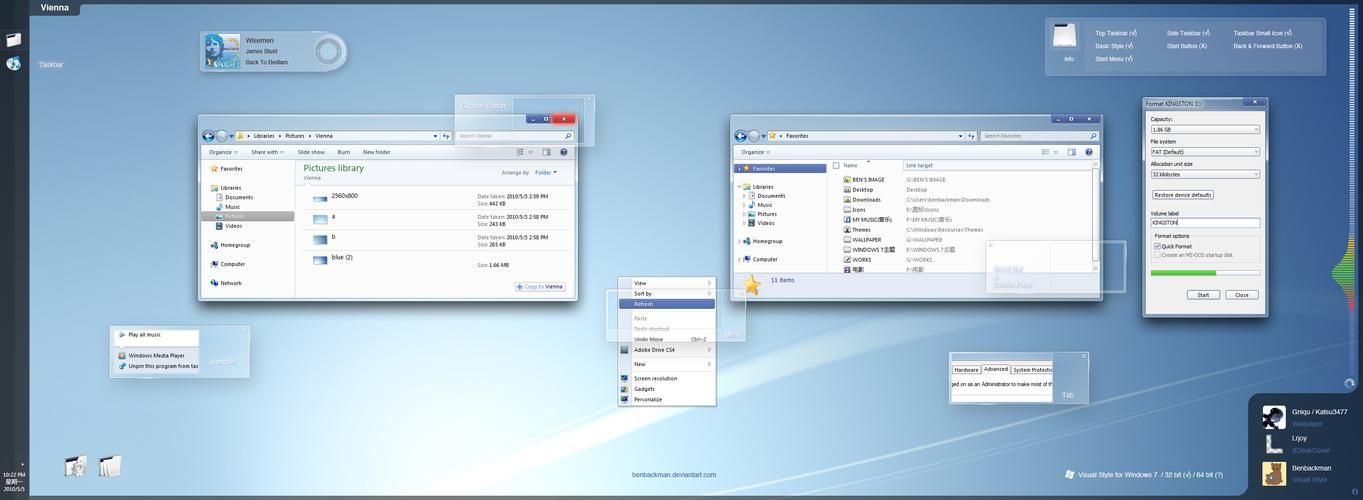Choose Screen resolution in context menu
The height and width of the screenshot is (500, 1363).
(666, 379)
